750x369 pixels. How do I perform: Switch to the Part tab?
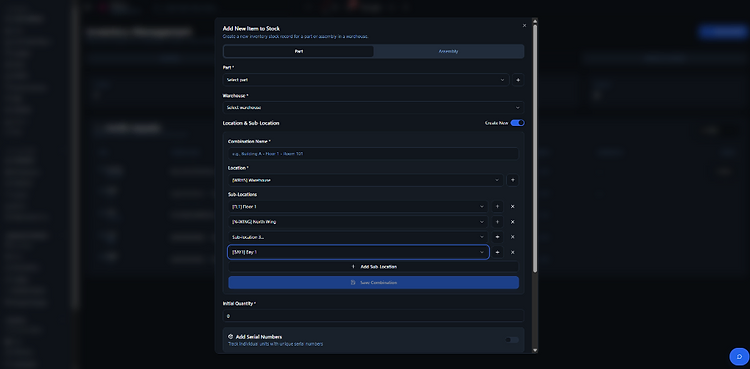click(298, 51)
